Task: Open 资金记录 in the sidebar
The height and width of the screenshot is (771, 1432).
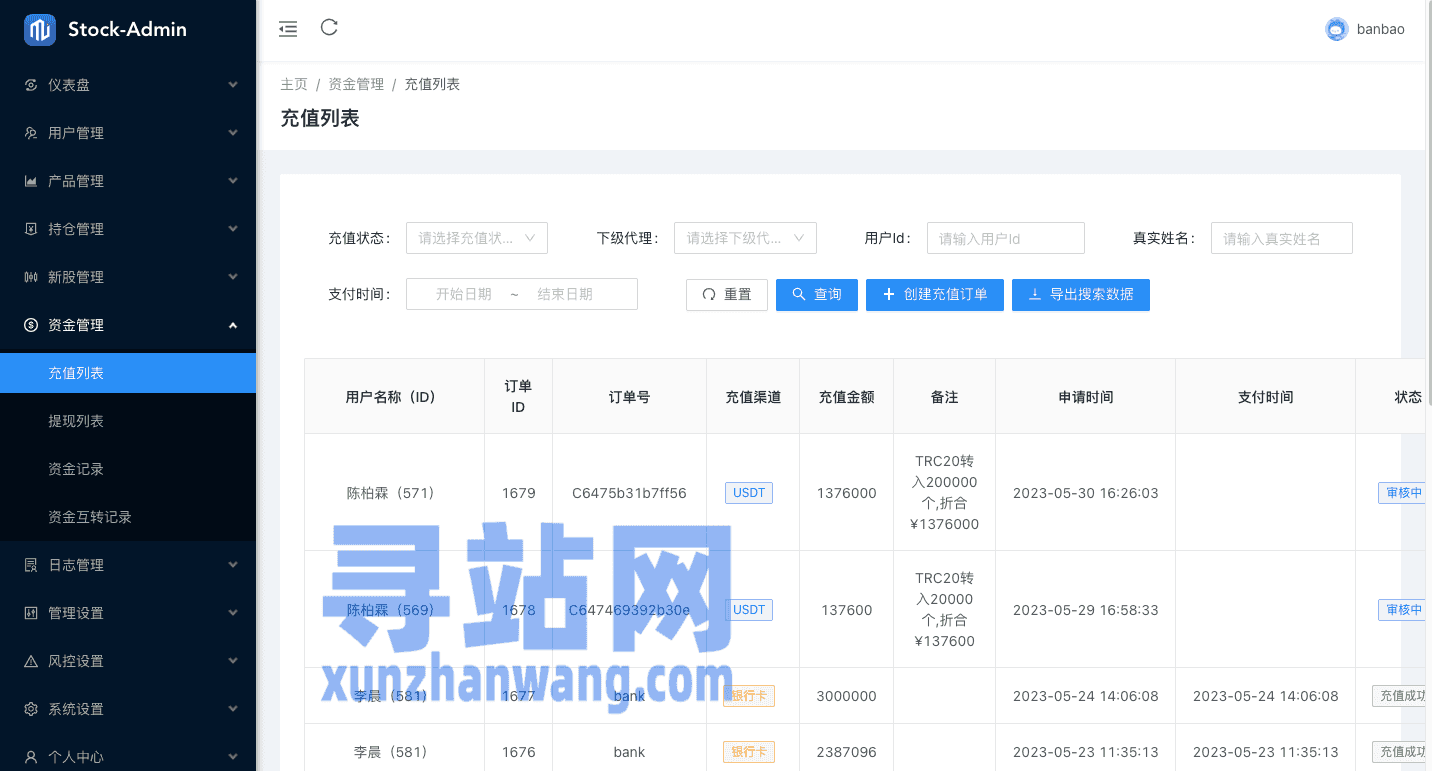Action: 128,469
